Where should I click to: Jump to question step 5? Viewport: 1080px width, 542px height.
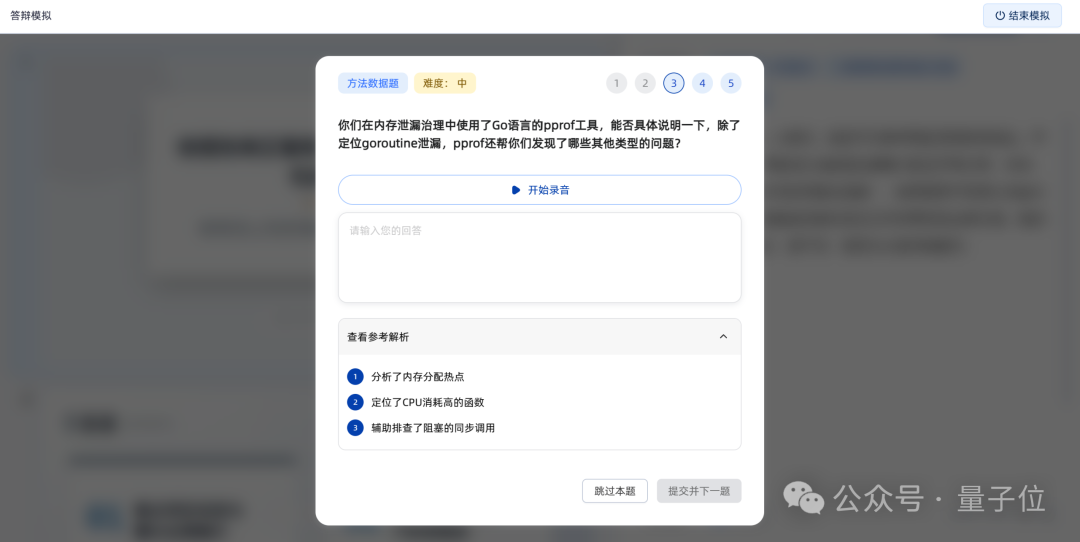pos(731,83)
